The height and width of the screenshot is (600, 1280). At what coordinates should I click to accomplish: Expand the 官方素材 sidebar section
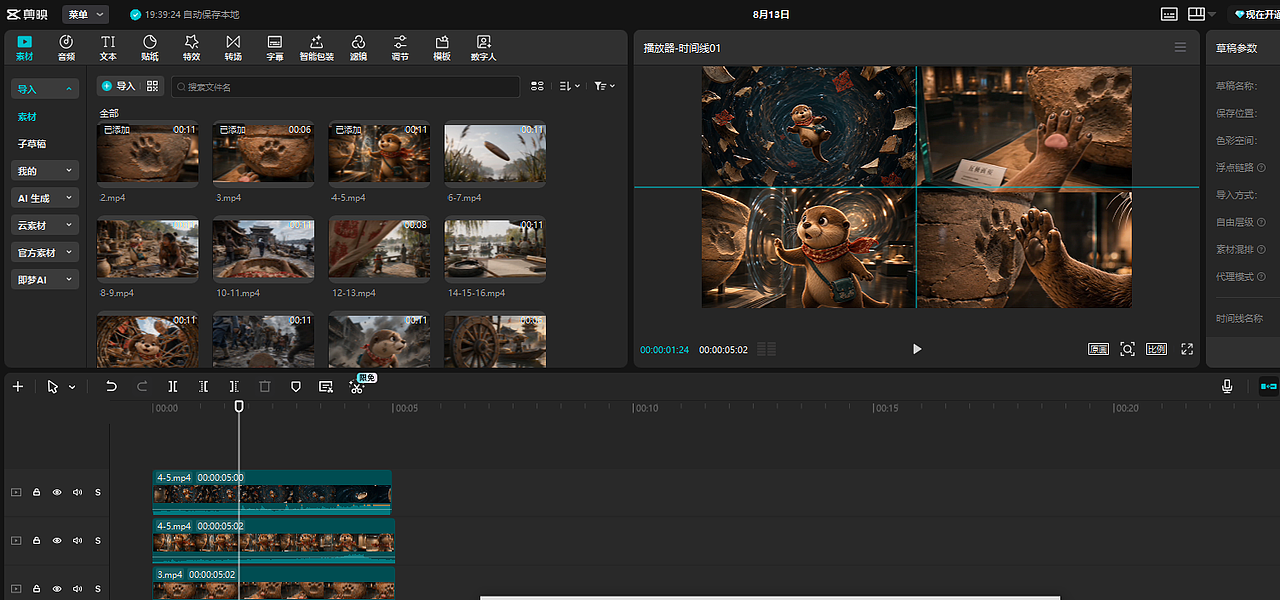(45, 252)
